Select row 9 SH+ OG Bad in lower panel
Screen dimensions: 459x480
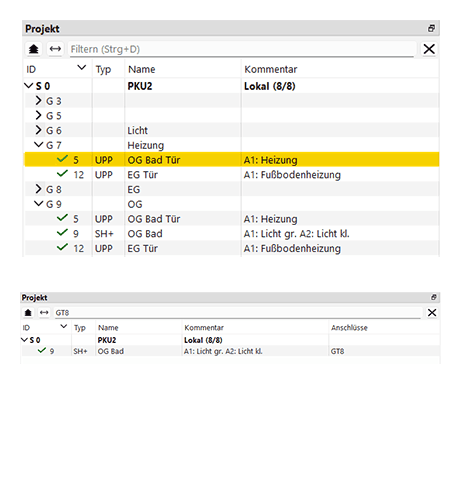tap(230, 351)
